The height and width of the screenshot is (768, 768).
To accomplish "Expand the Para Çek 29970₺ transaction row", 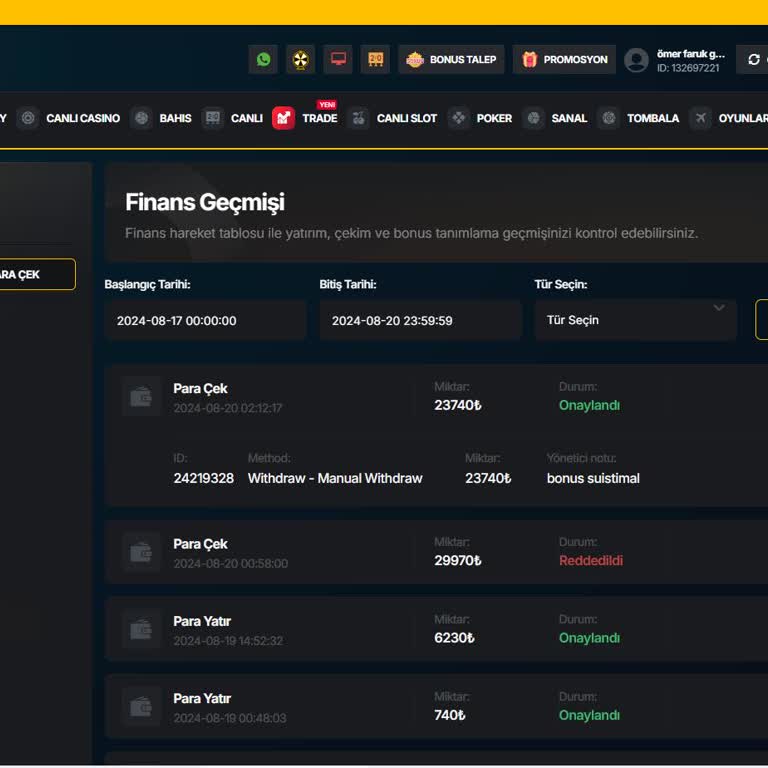I will 436,552.
